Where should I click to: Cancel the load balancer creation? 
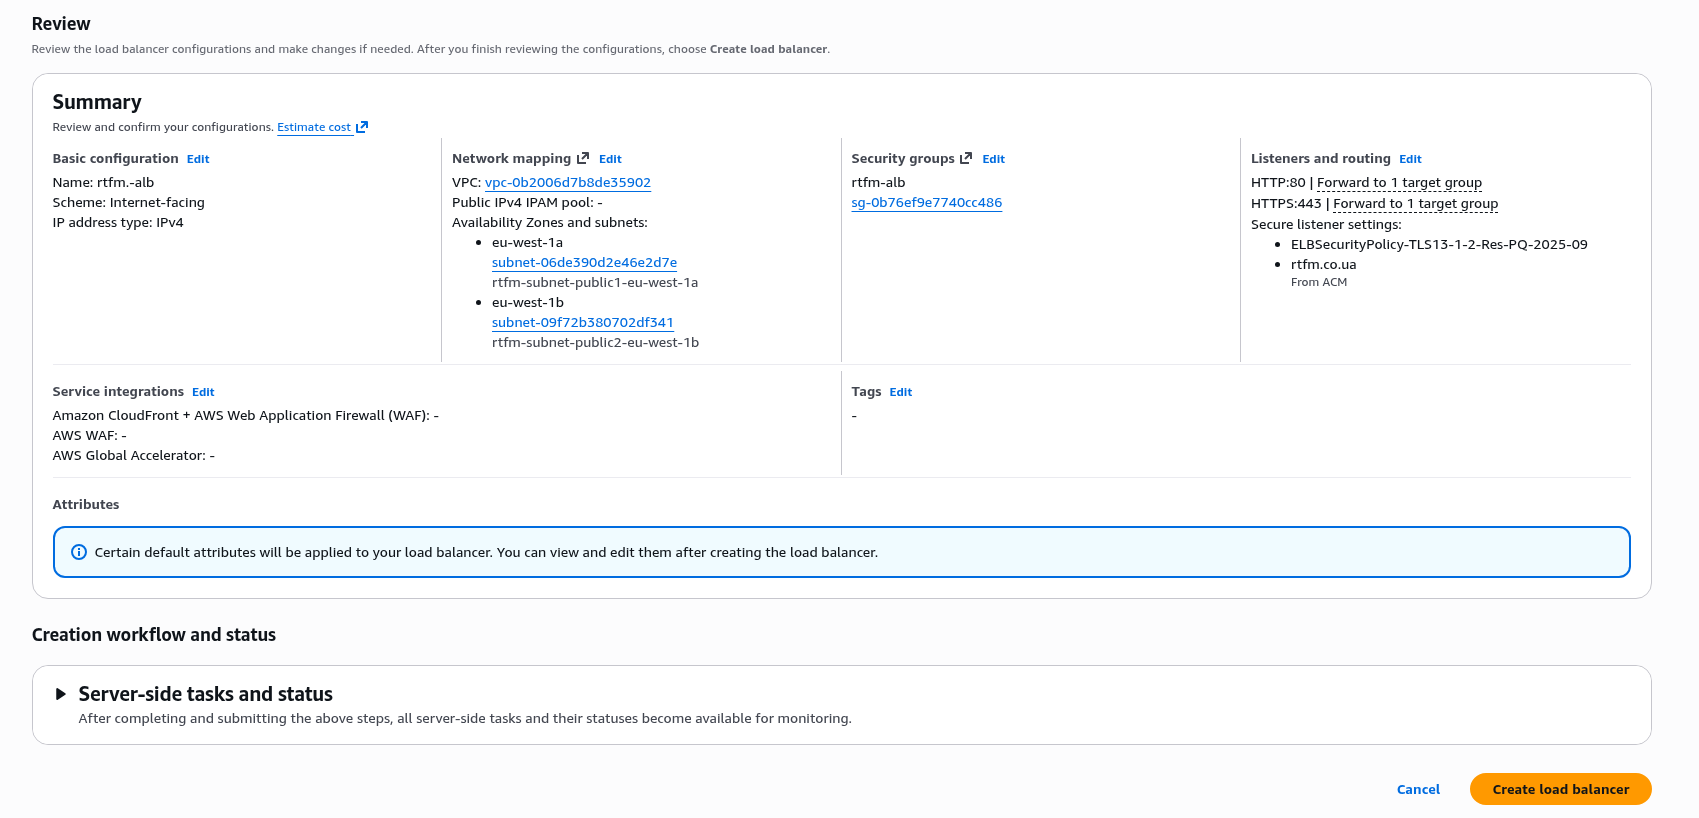(1418, 789)
